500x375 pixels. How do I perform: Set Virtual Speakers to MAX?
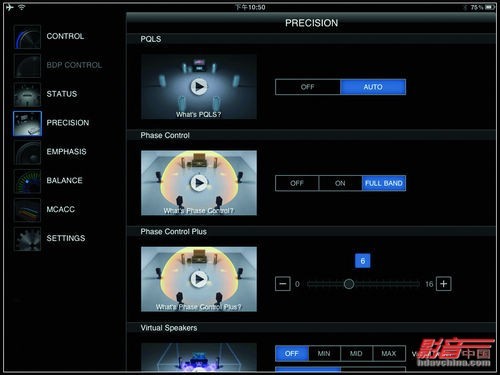(389, 354)
